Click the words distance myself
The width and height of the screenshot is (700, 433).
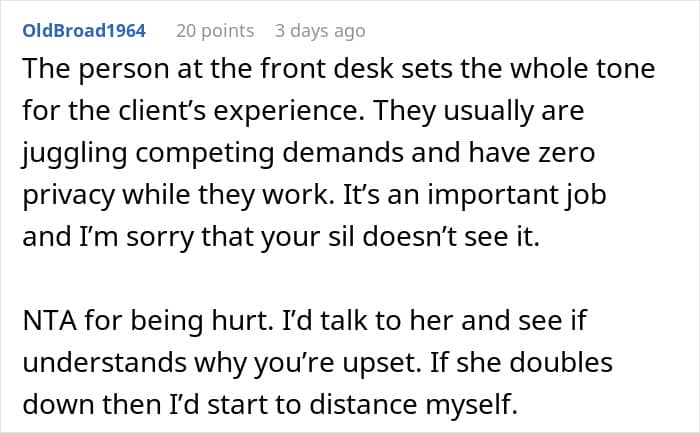click(x=413, y=405)
